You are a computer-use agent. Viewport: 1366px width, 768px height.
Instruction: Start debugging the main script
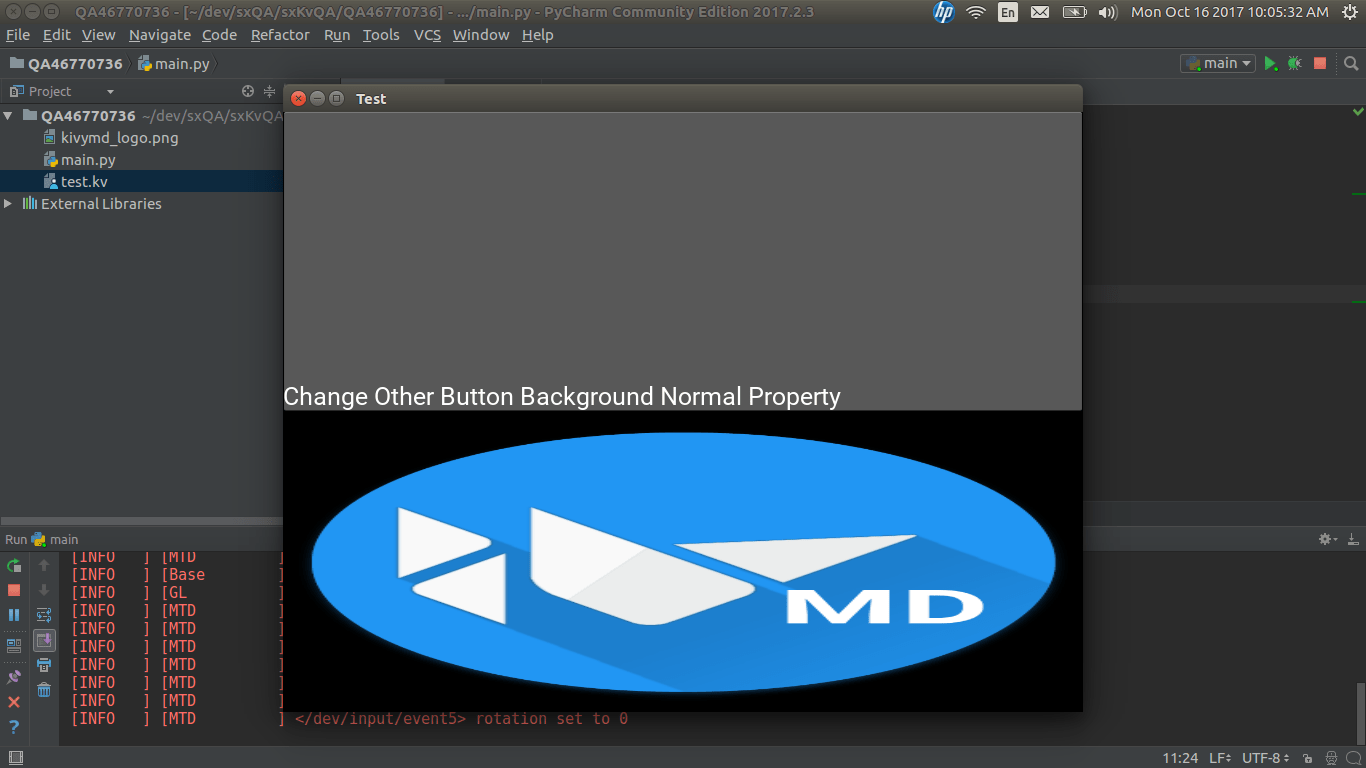(1294, 63)
